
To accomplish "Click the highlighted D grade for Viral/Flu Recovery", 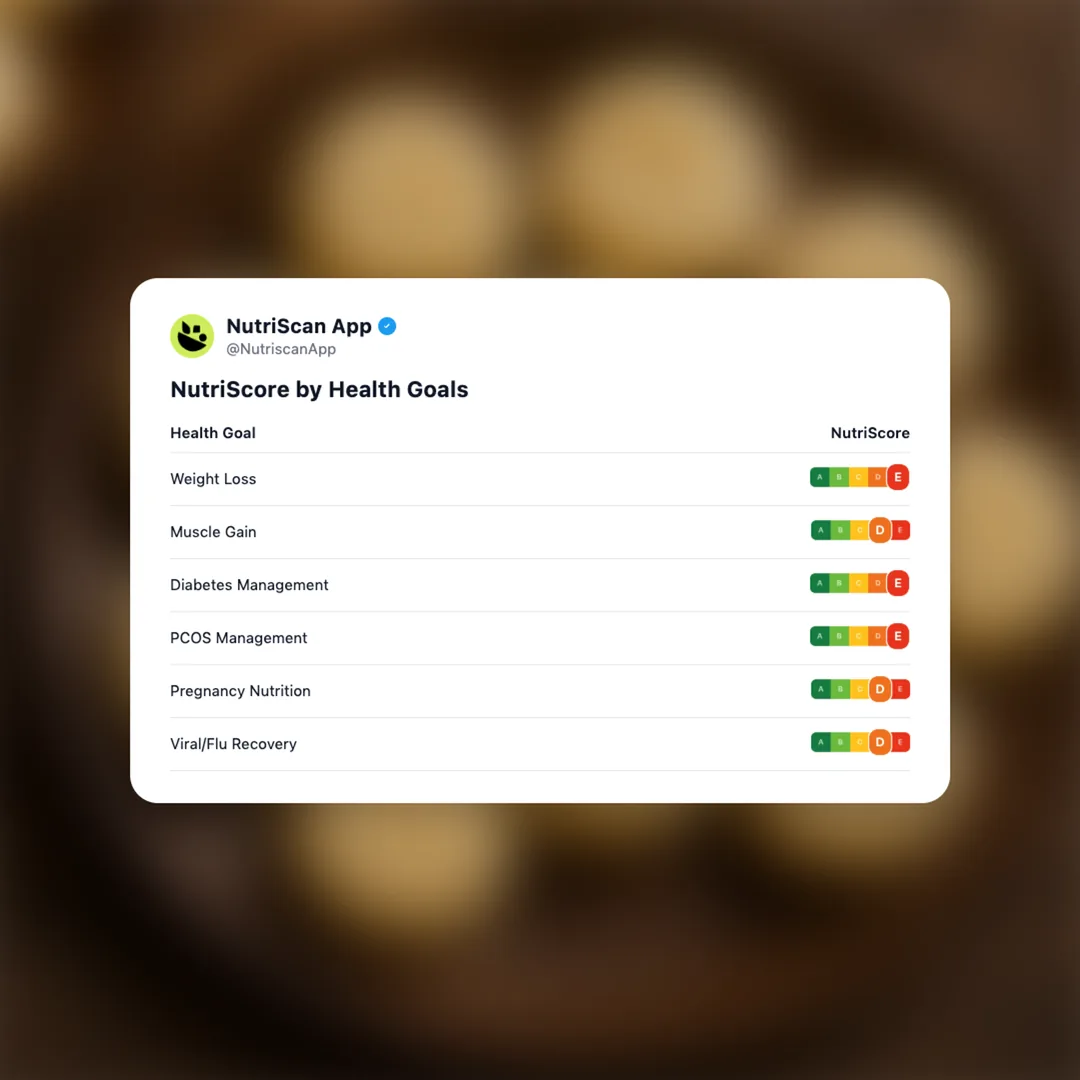I will tap(880, 743).
